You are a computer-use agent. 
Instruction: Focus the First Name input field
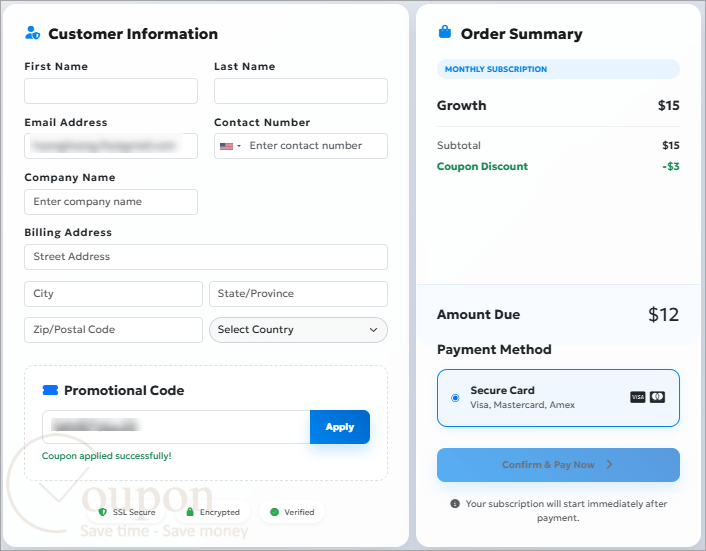point(111,91)
